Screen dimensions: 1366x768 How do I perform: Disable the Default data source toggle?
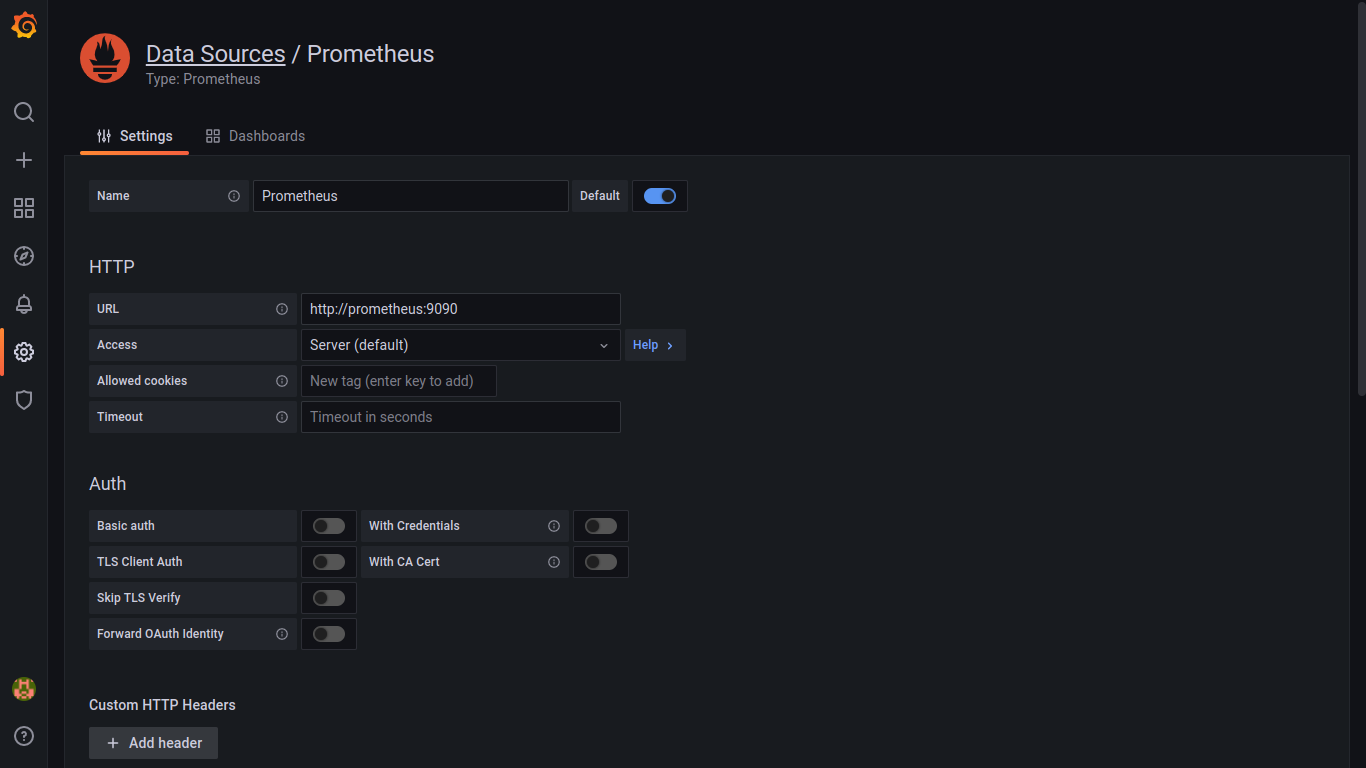[x=660, y=196]
